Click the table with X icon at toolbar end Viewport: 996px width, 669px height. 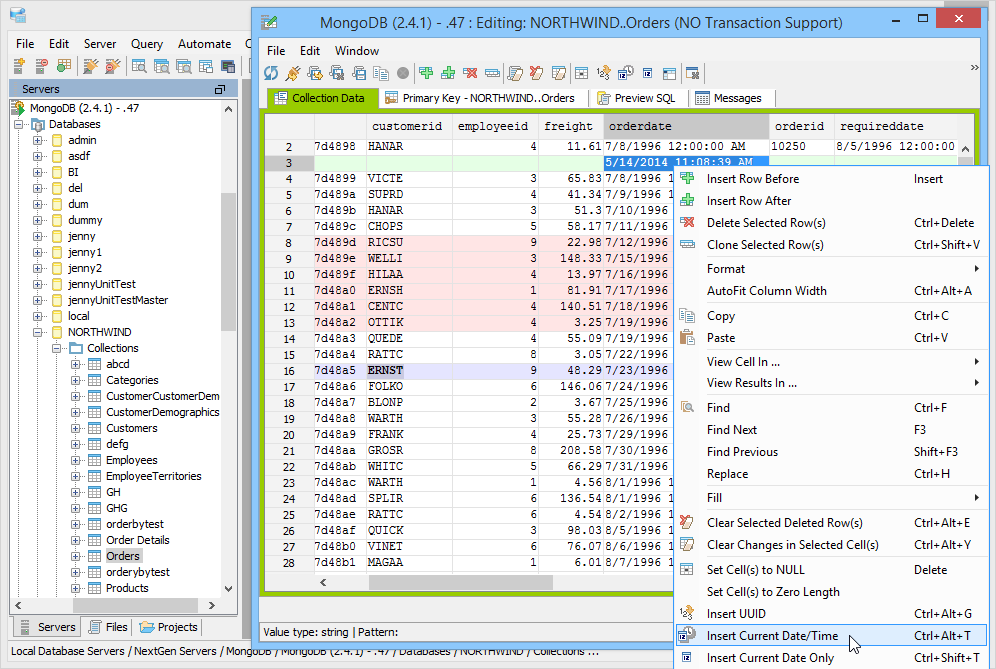pyautogui.click(x=693, y=73)
